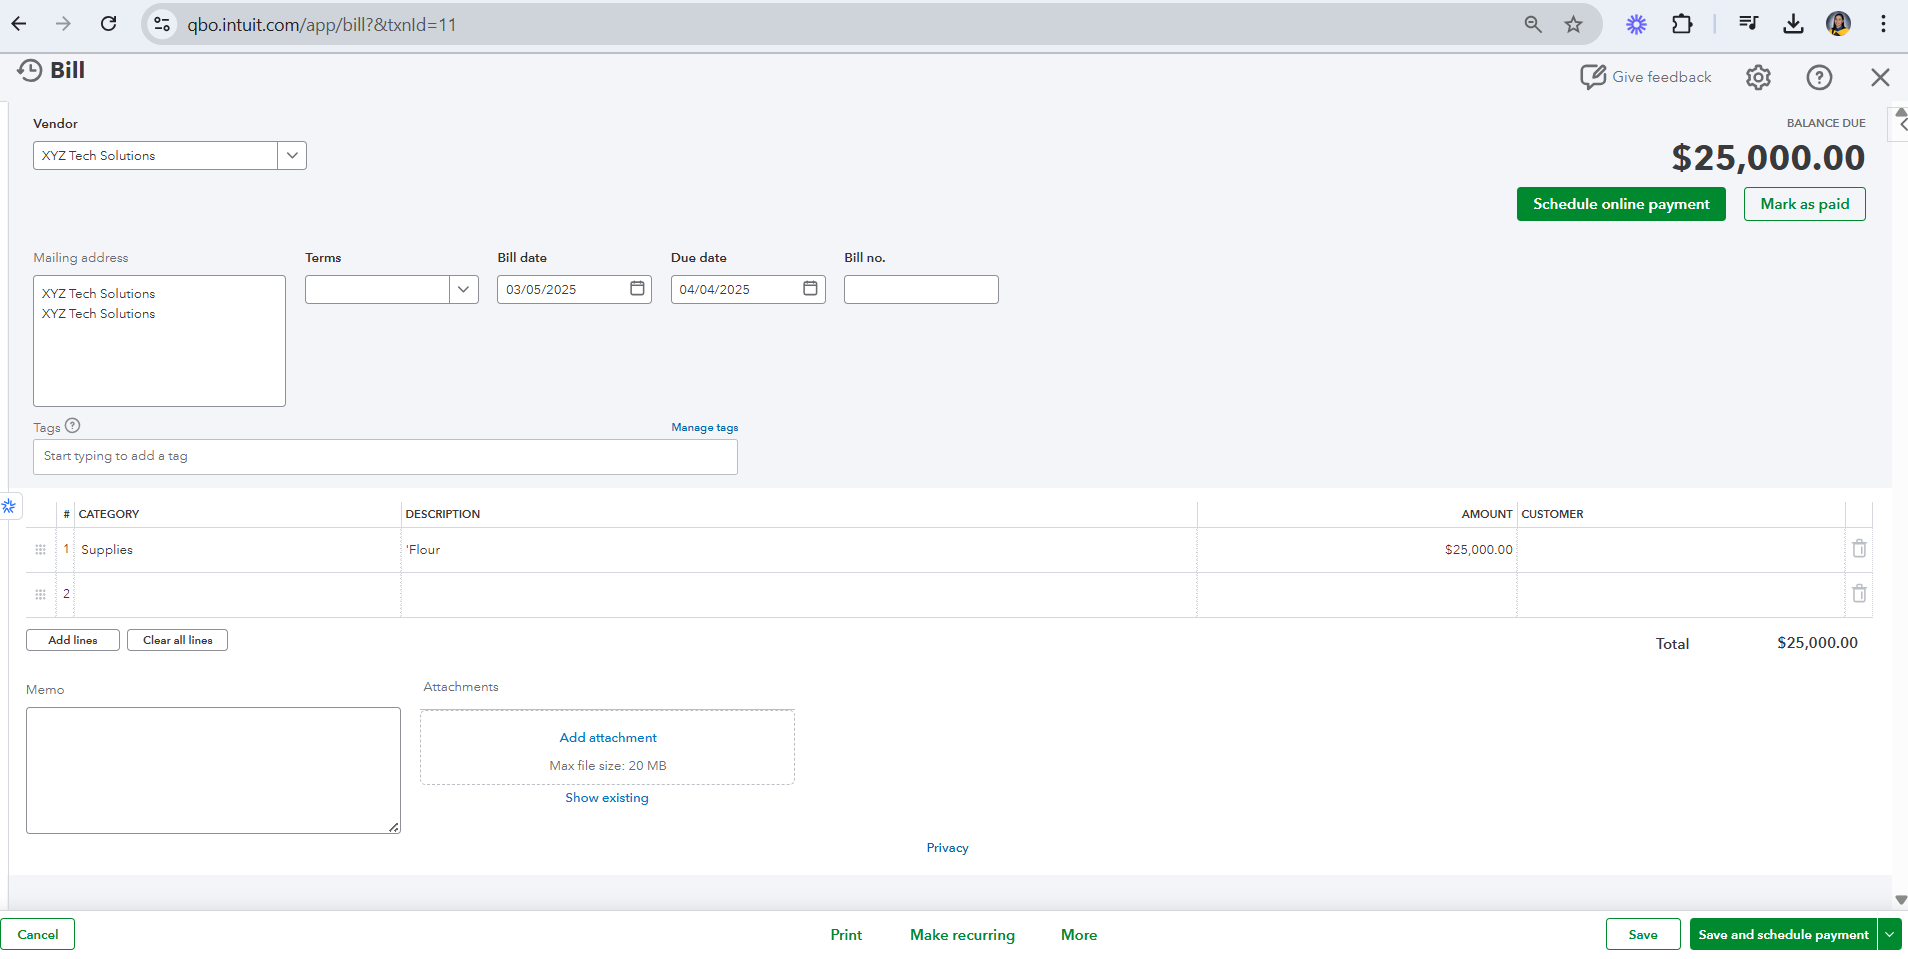Open browser zoom magnifier icon

point(1533,24)
